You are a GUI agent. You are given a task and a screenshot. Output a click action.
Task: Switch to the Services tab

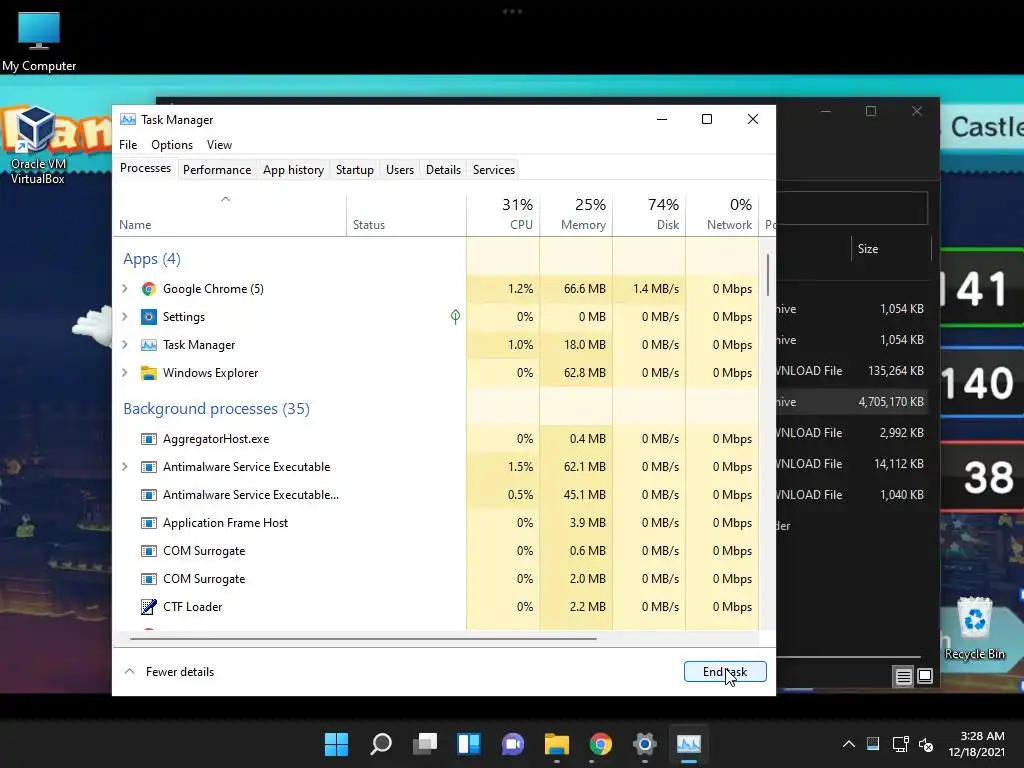pos(494,170)
